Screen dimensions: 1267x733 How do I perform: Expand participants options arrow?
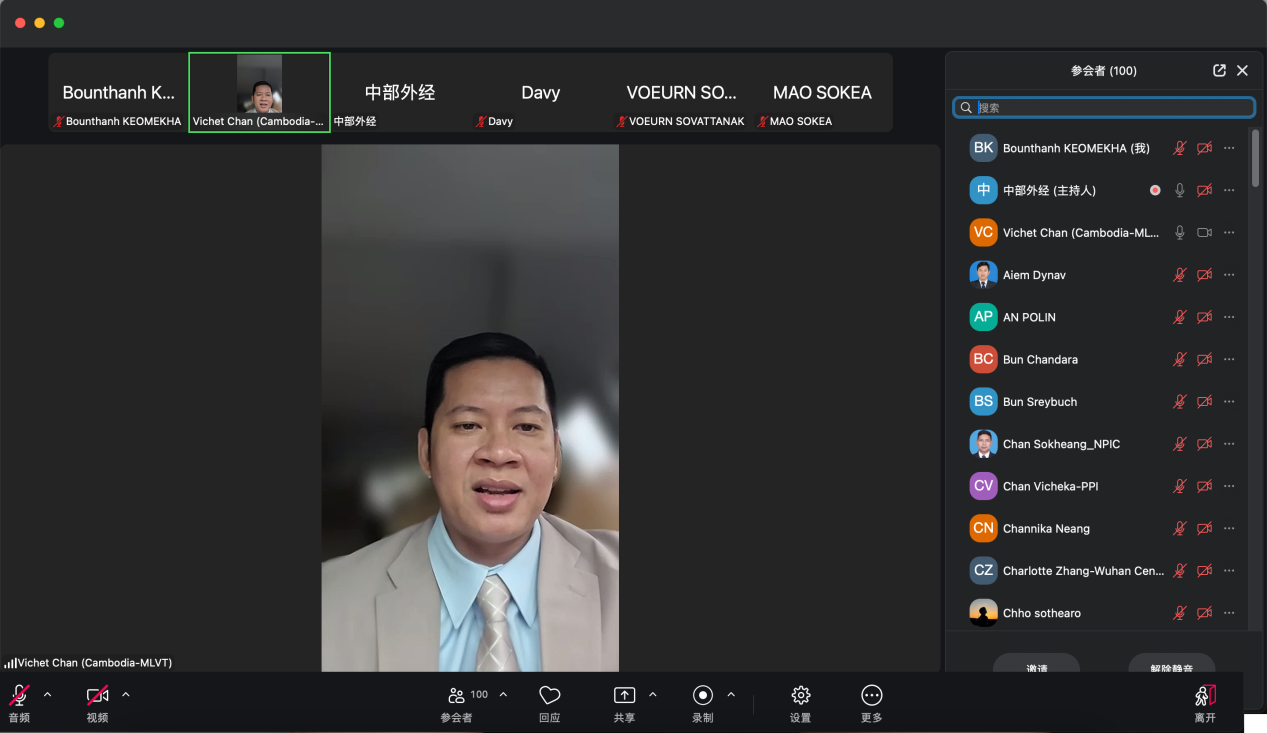coord(503,694)
